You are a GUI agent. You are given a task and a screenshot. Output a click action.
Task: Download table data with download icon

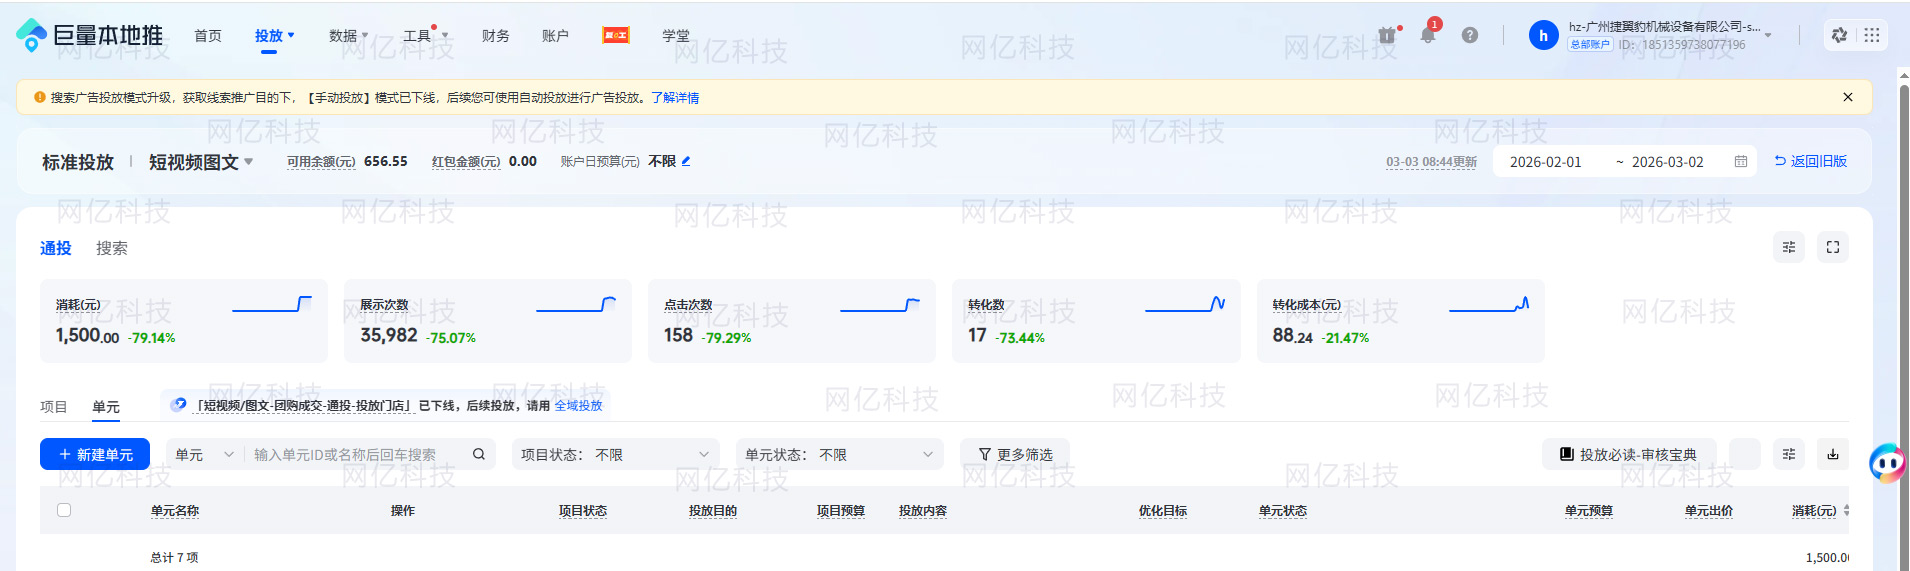[x=1832, y=455]
